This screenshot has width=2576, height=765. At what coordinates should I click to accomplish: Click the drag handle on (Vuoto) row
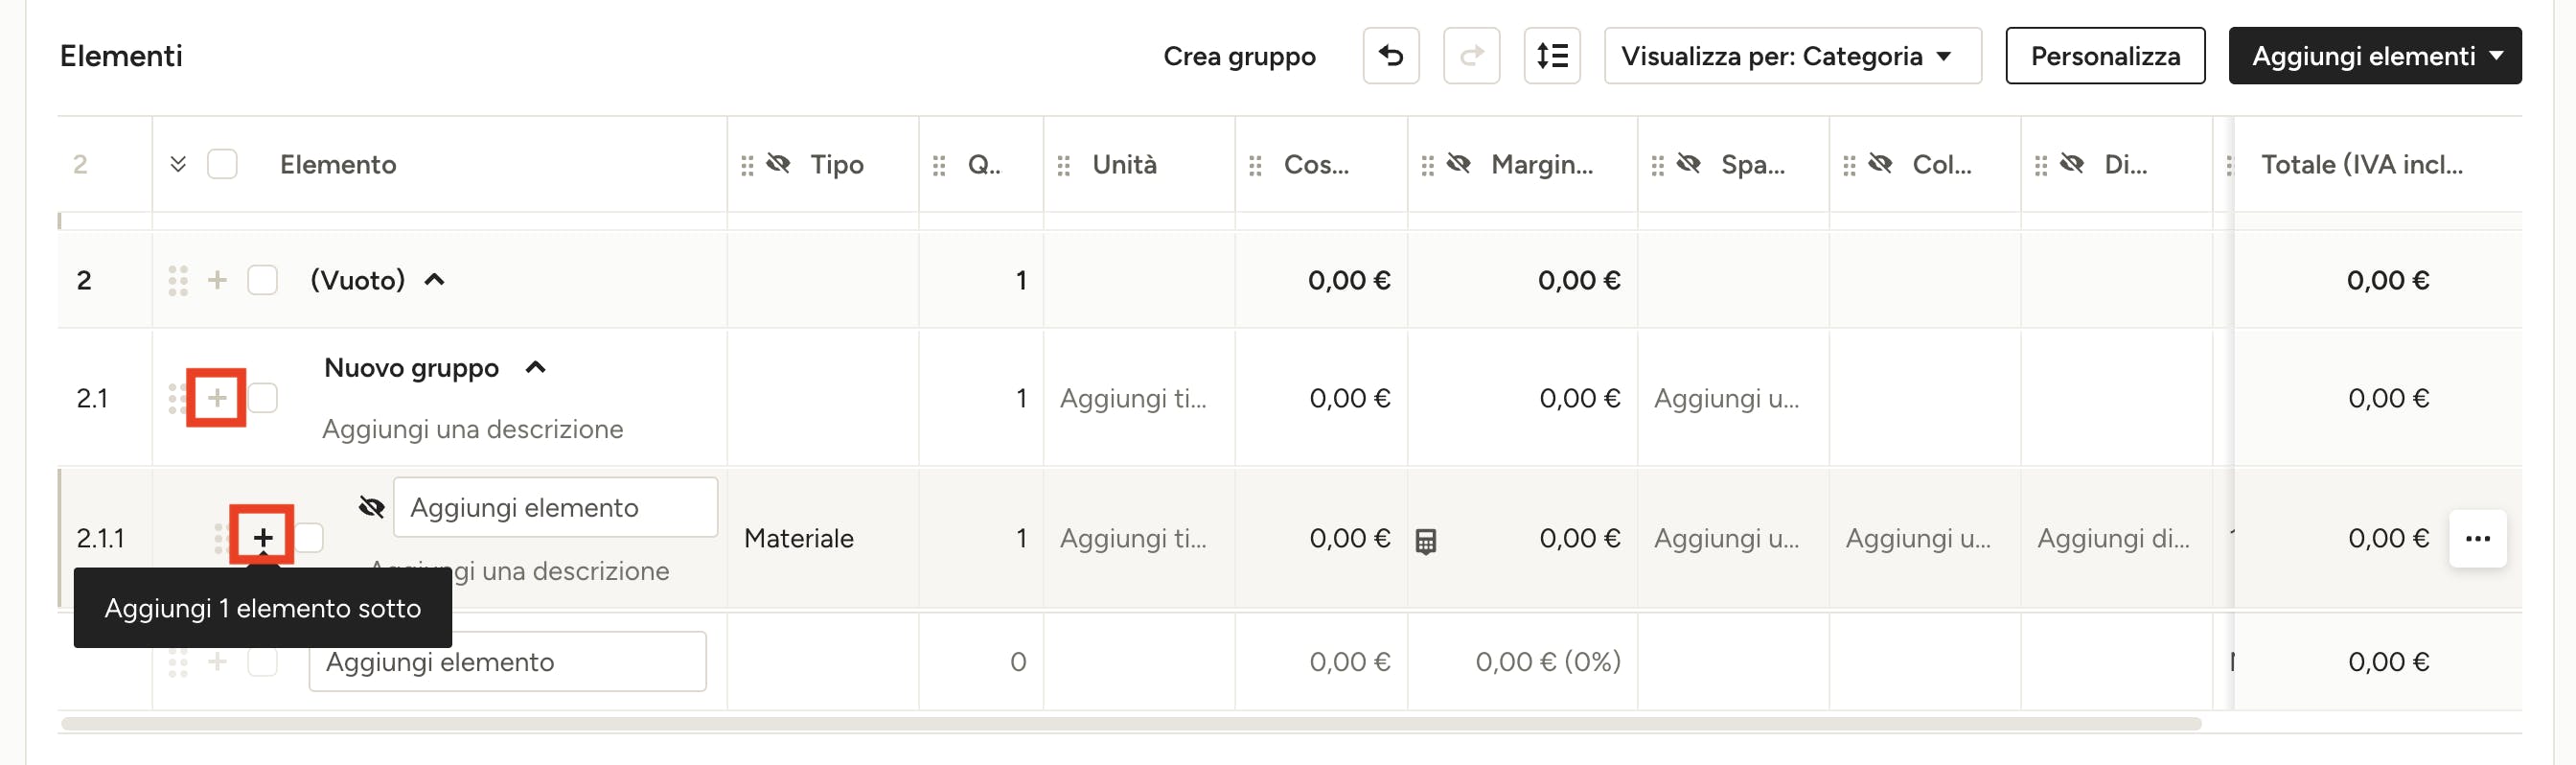click(178, 281)
